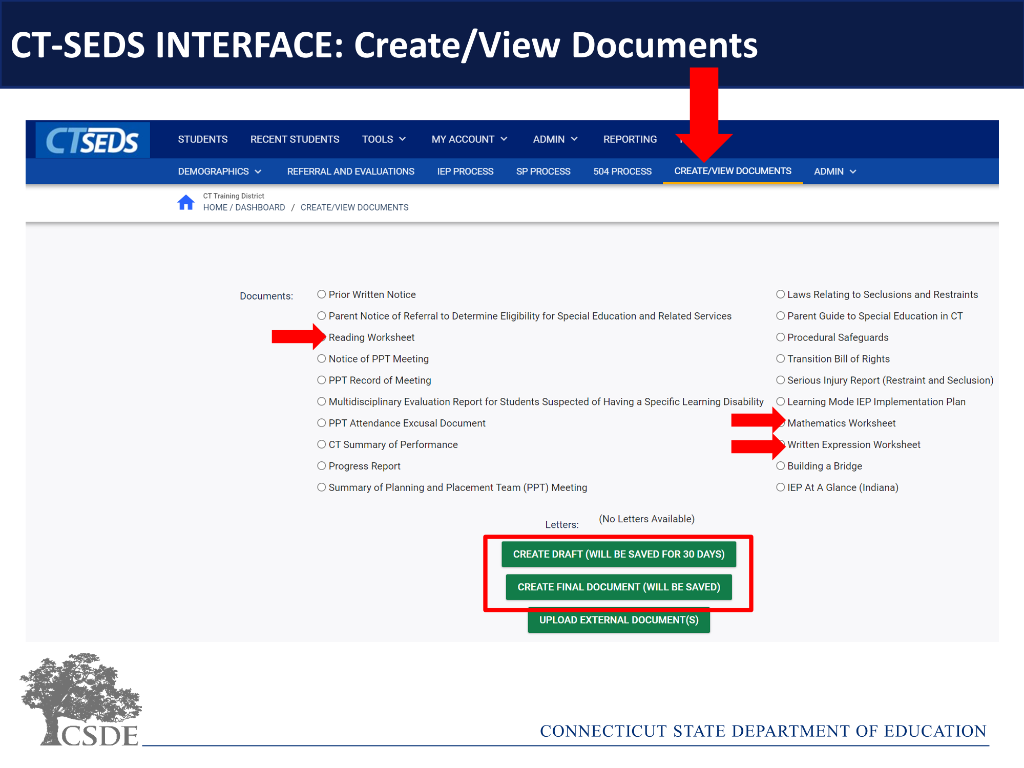Go to 504 Process tab

[622, 171]
